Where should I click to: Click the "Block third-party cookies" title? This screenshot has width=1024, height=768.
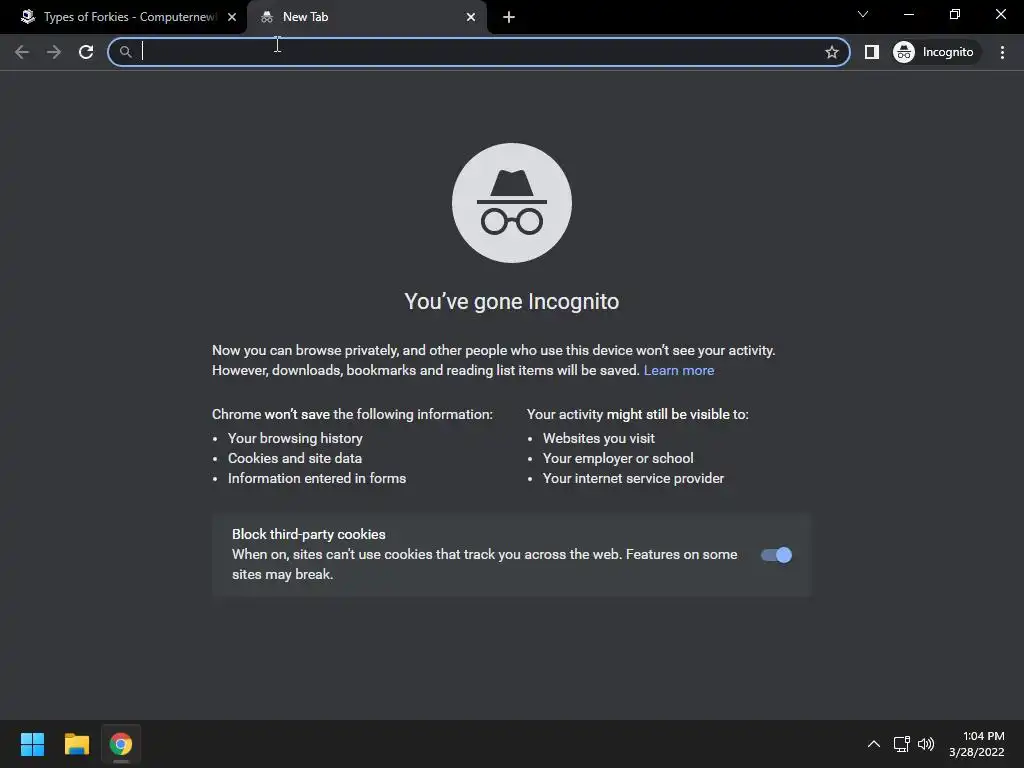click(309, 534)
